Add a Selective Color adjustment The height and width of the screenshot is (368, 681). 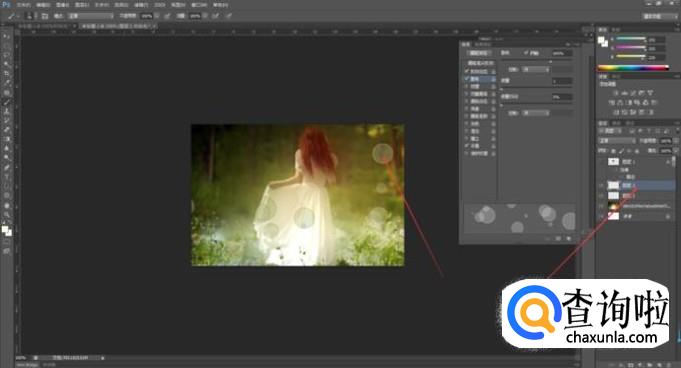click(x=641, y=112)
